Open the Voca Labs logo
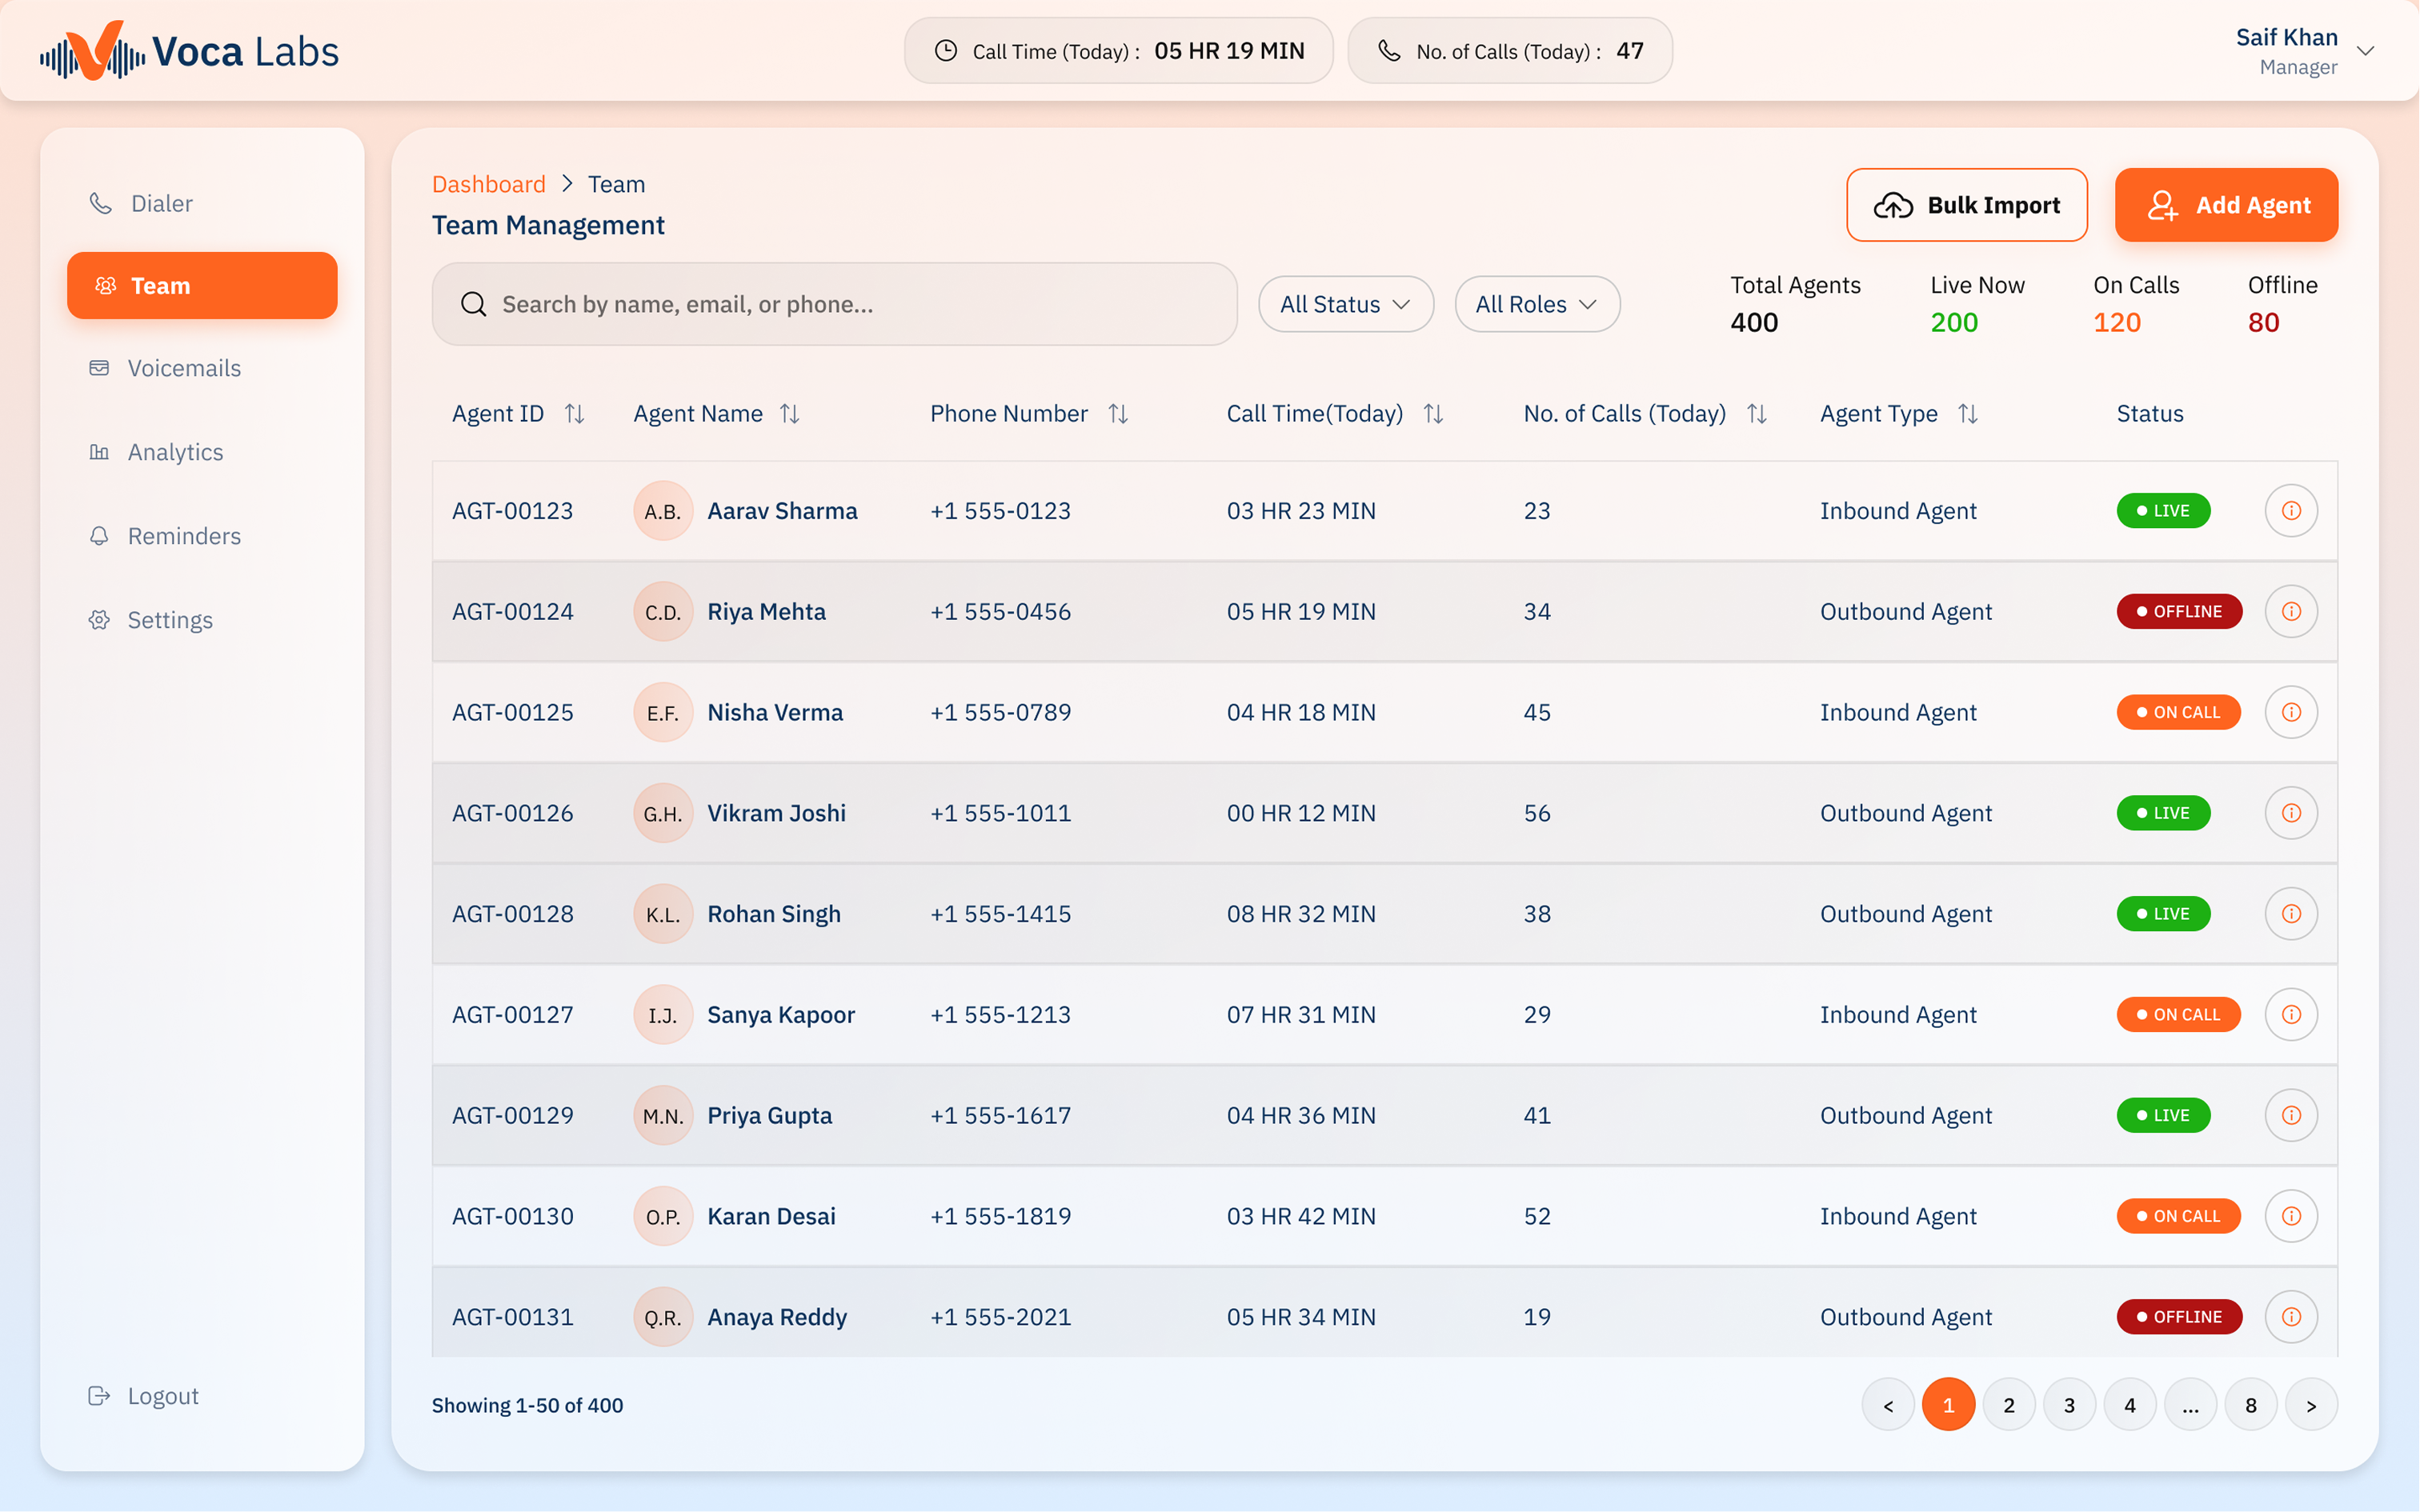Viewport: 2420px width, 1512px height. (x=190, y=51)
